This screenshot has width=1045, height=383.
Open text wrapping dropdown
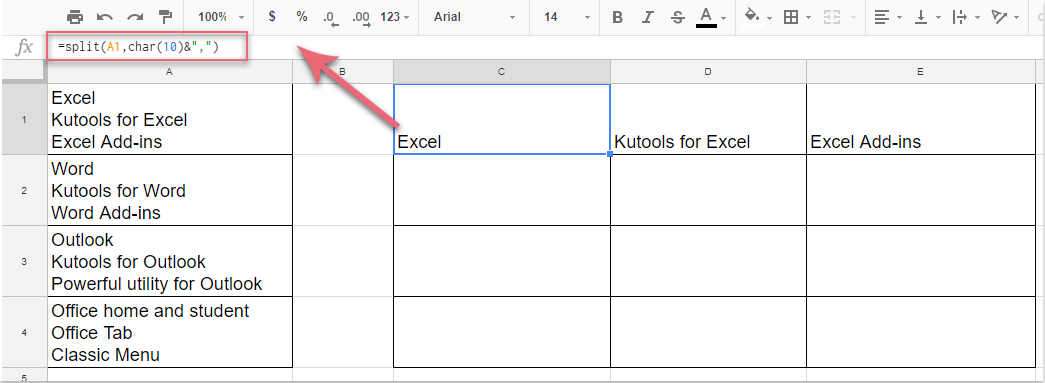(x=966, y=17)
